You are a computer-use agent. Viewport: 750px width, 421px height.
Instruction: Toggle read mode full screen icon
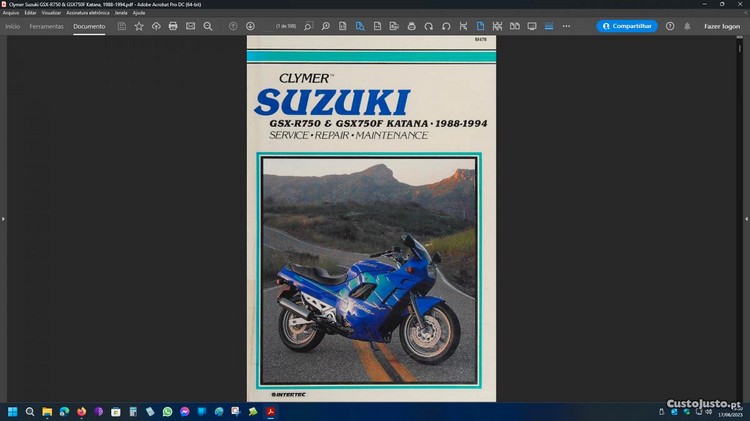(x=531, y=26)
